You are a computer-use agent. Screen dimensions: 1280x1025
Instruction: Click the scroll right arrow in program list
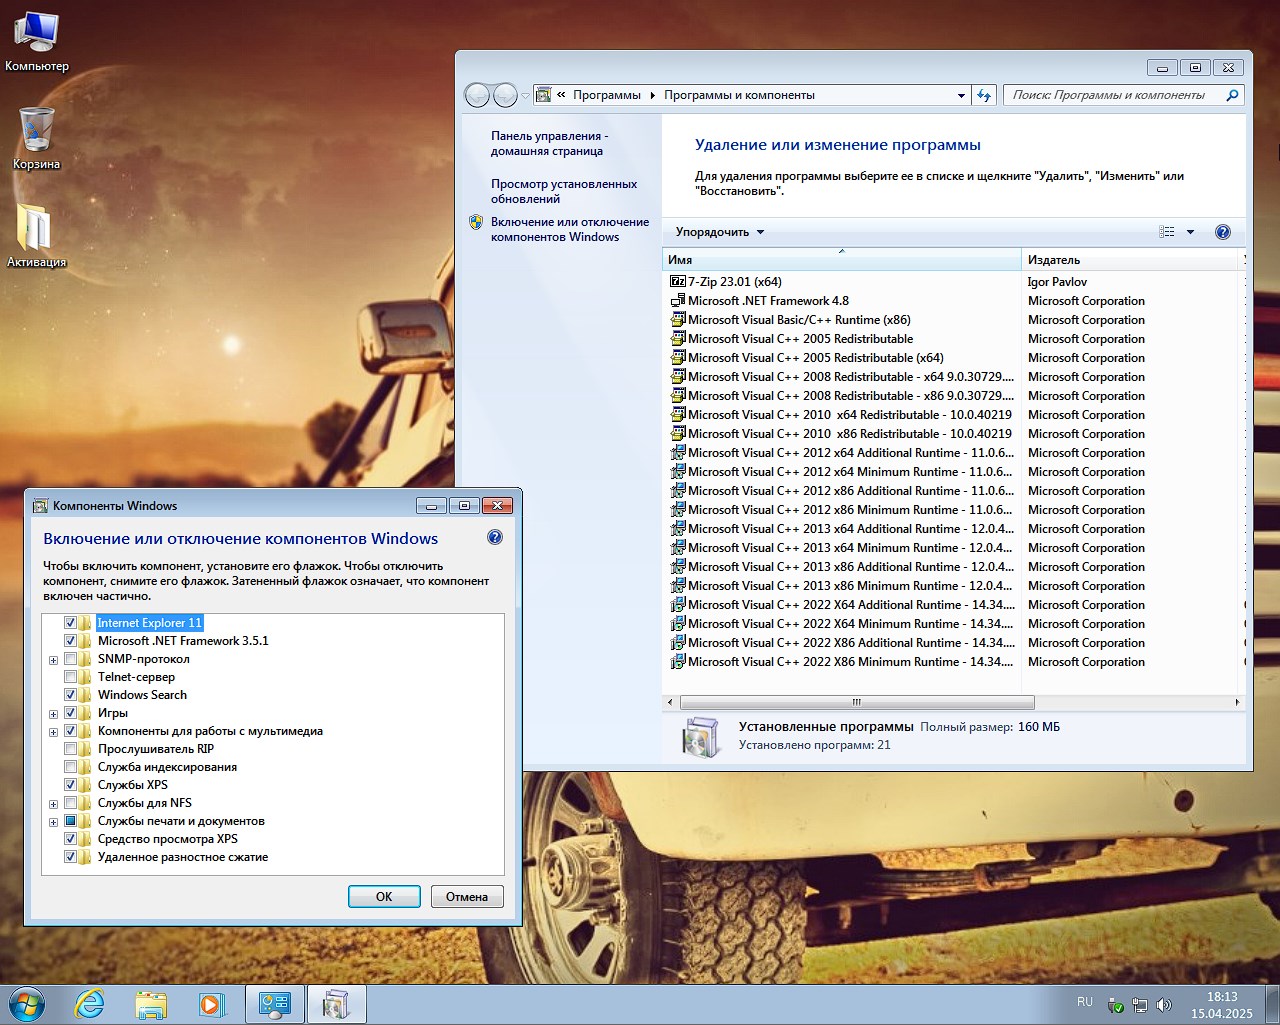[1237, 702]
